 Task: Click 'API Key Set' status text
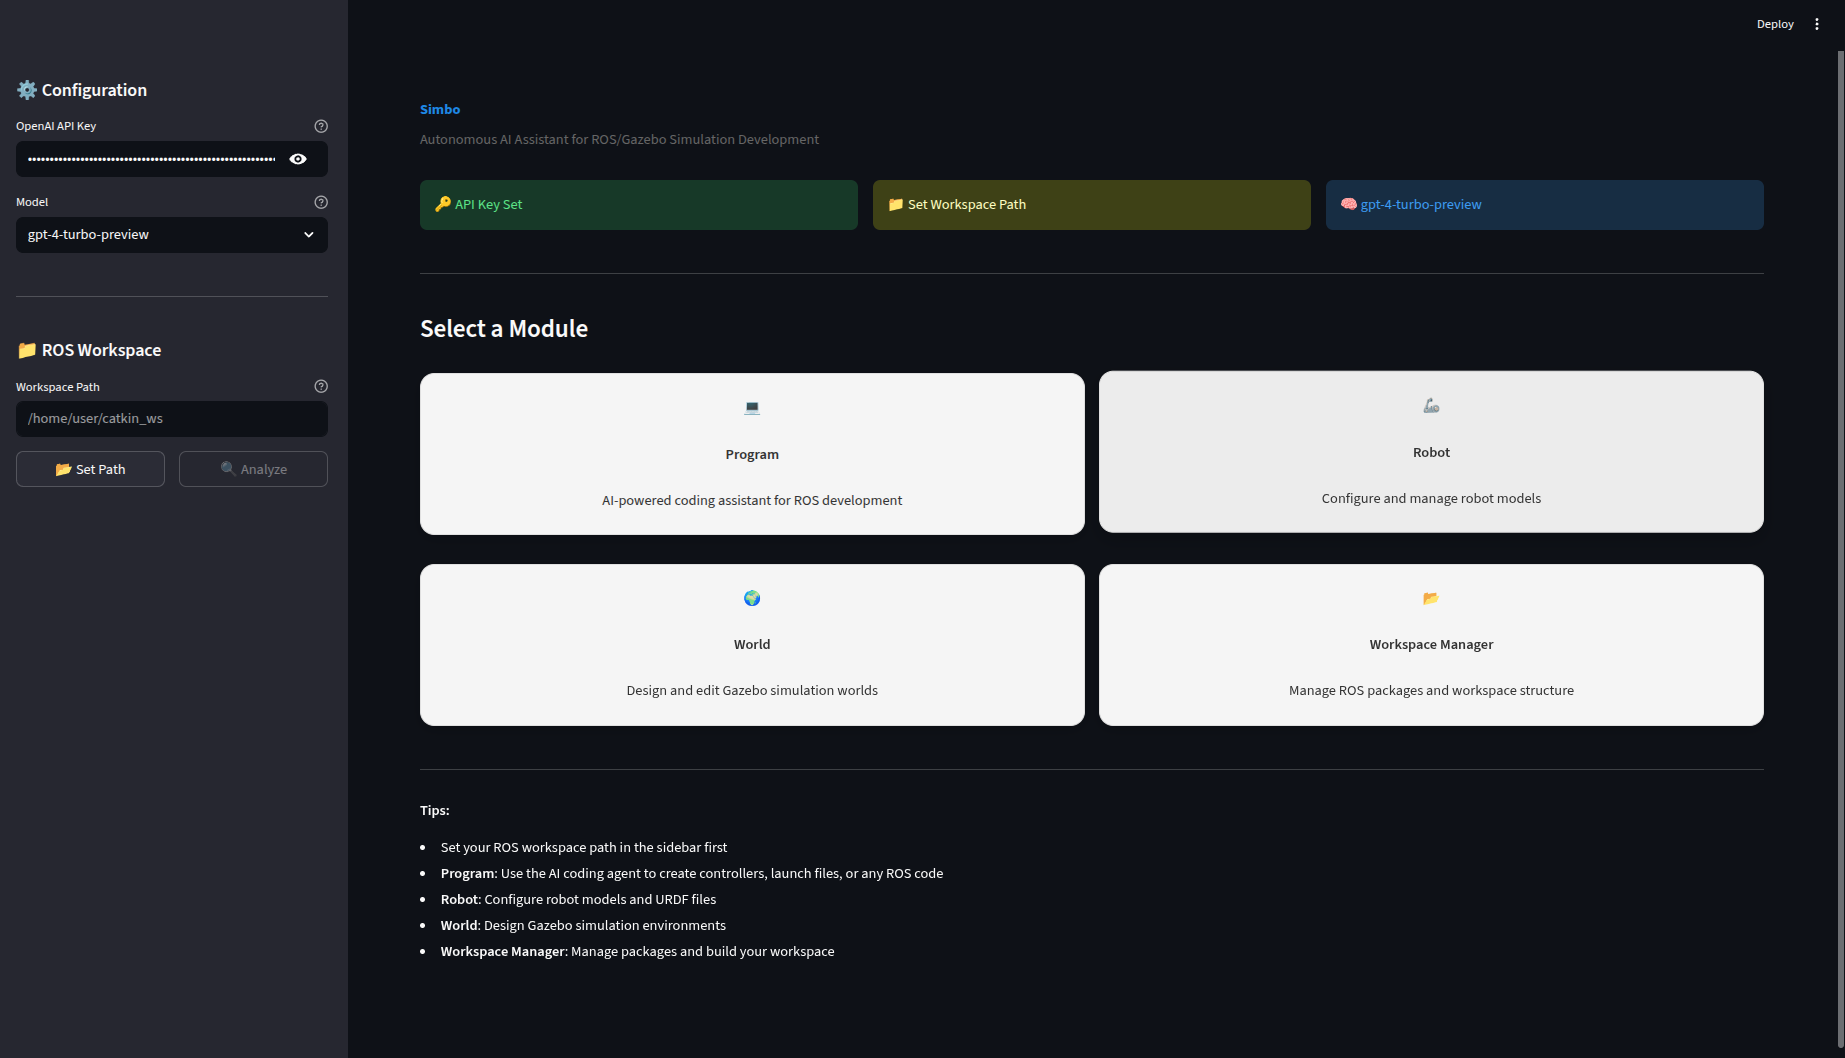489,204
